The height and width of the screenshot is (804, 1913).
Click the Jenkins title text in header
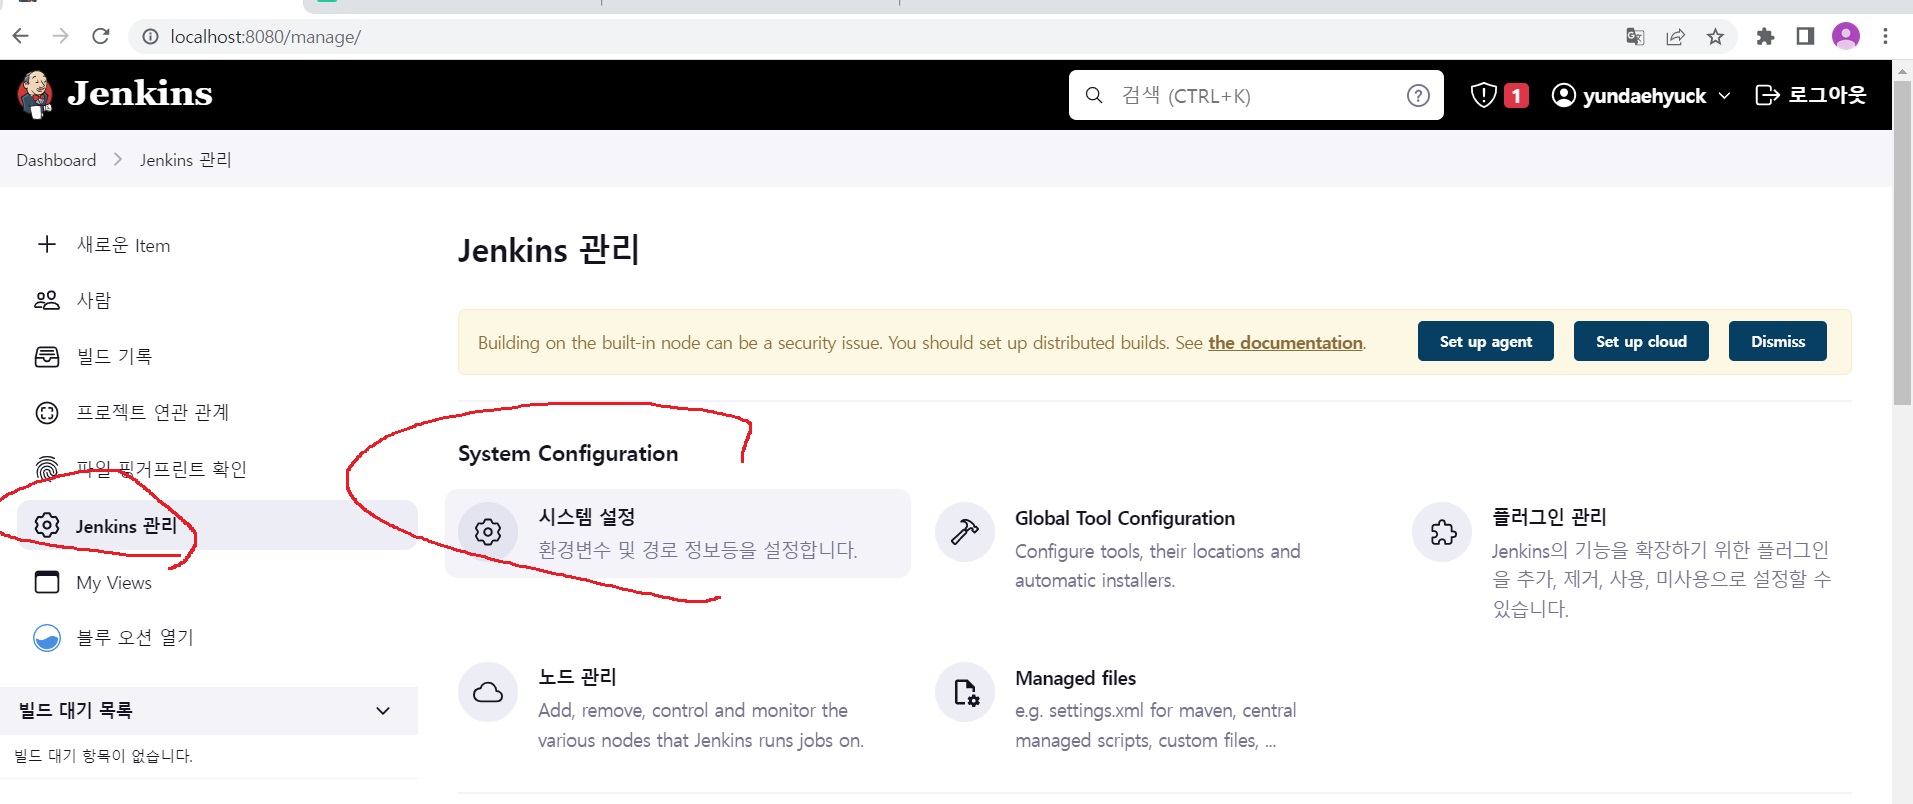140,94
